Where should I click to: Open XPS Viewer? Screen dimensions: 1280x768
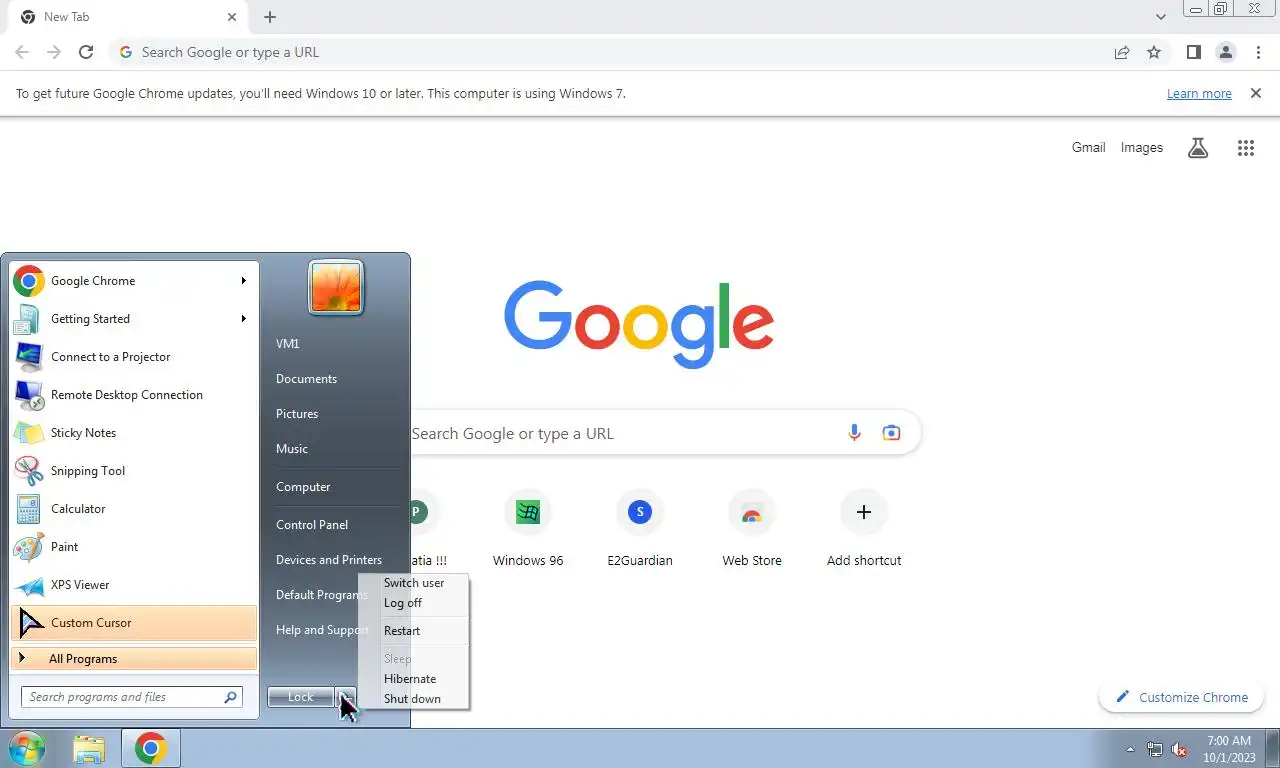134,585
